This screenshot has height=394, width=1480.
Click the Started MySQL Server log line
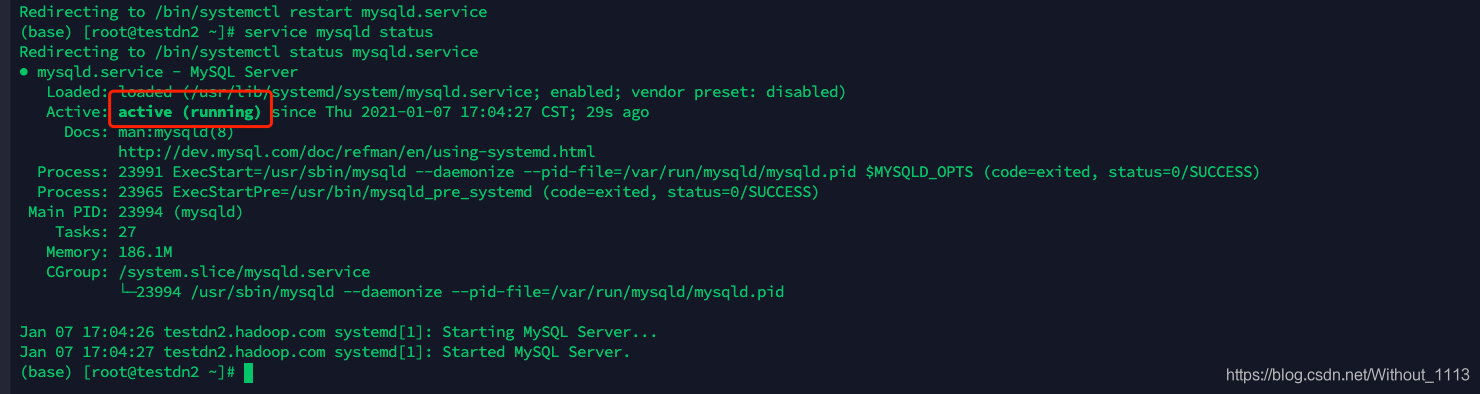pyautogui.click(x=325, y=352)
